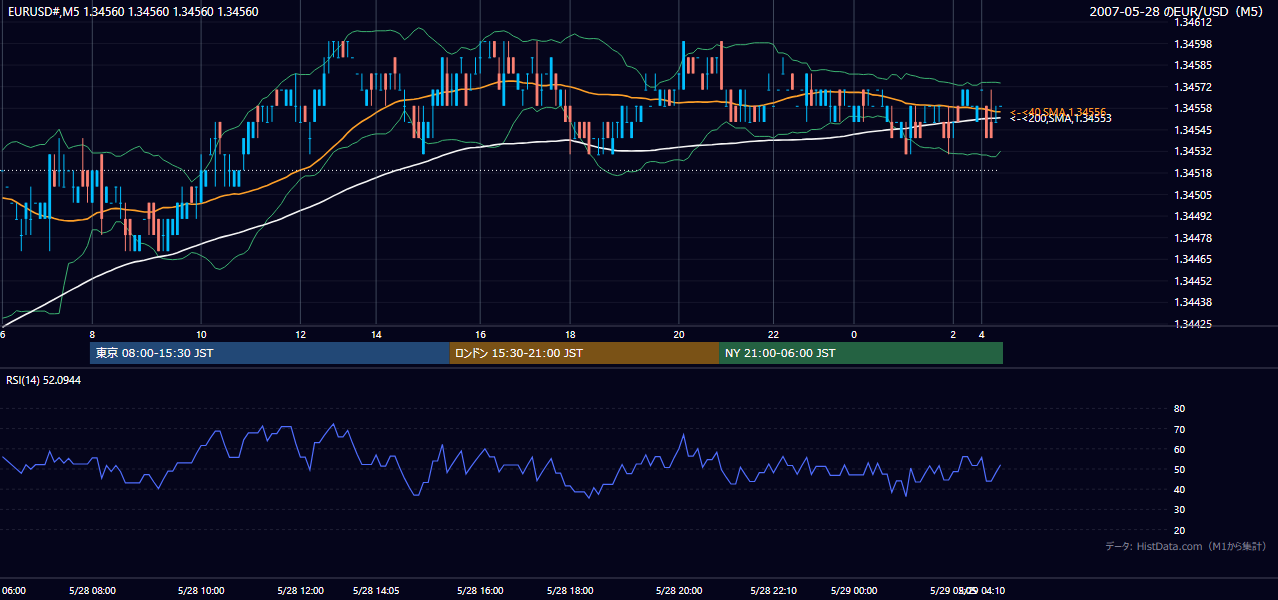Image resolution: width=1278 pixels, height=600 pixels.
Task: Click price axis label 1.34598
Action: coord(1195,44)
